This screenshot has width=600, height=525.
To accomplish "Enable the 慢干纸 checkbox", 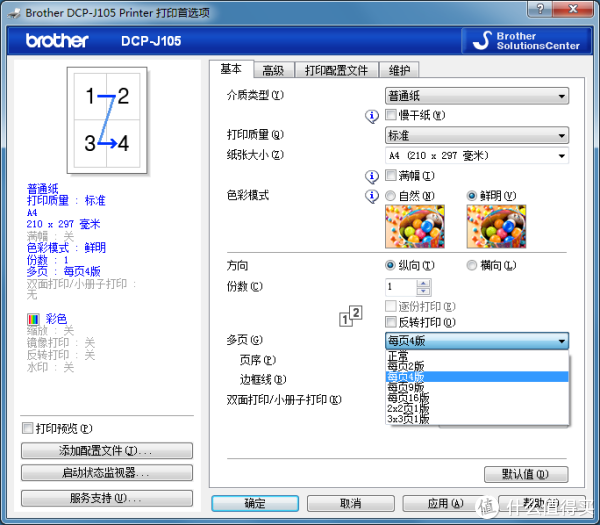I will [x=391, y=115].
